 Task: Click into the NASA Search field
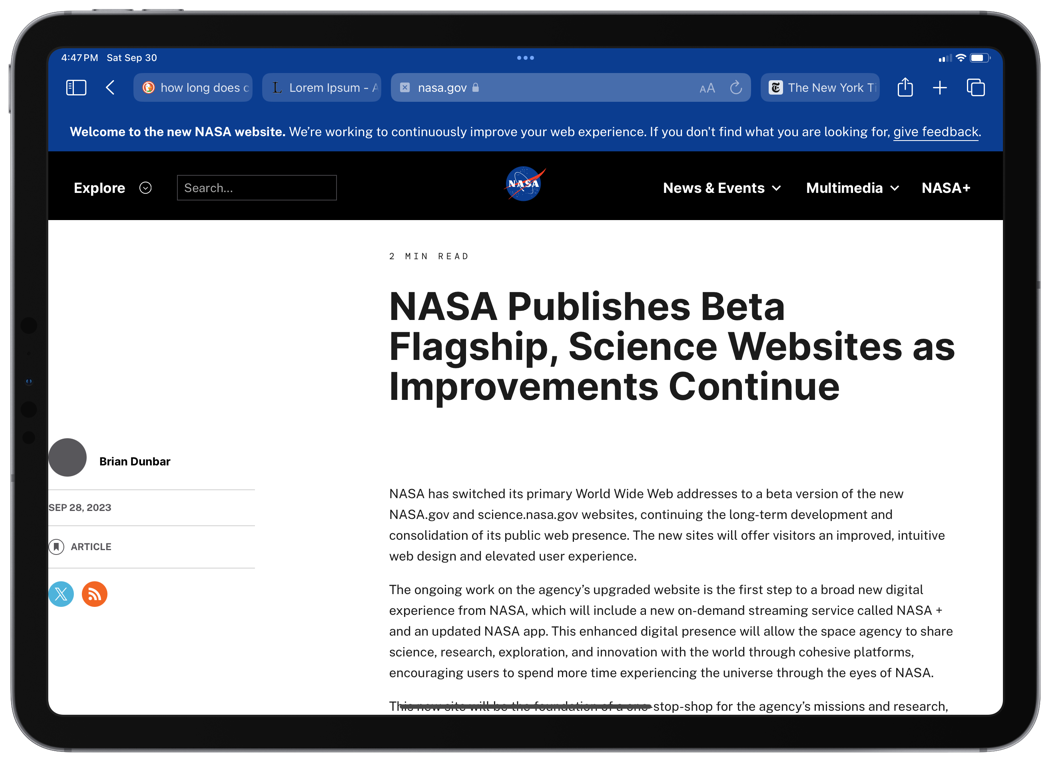point(257,188)
